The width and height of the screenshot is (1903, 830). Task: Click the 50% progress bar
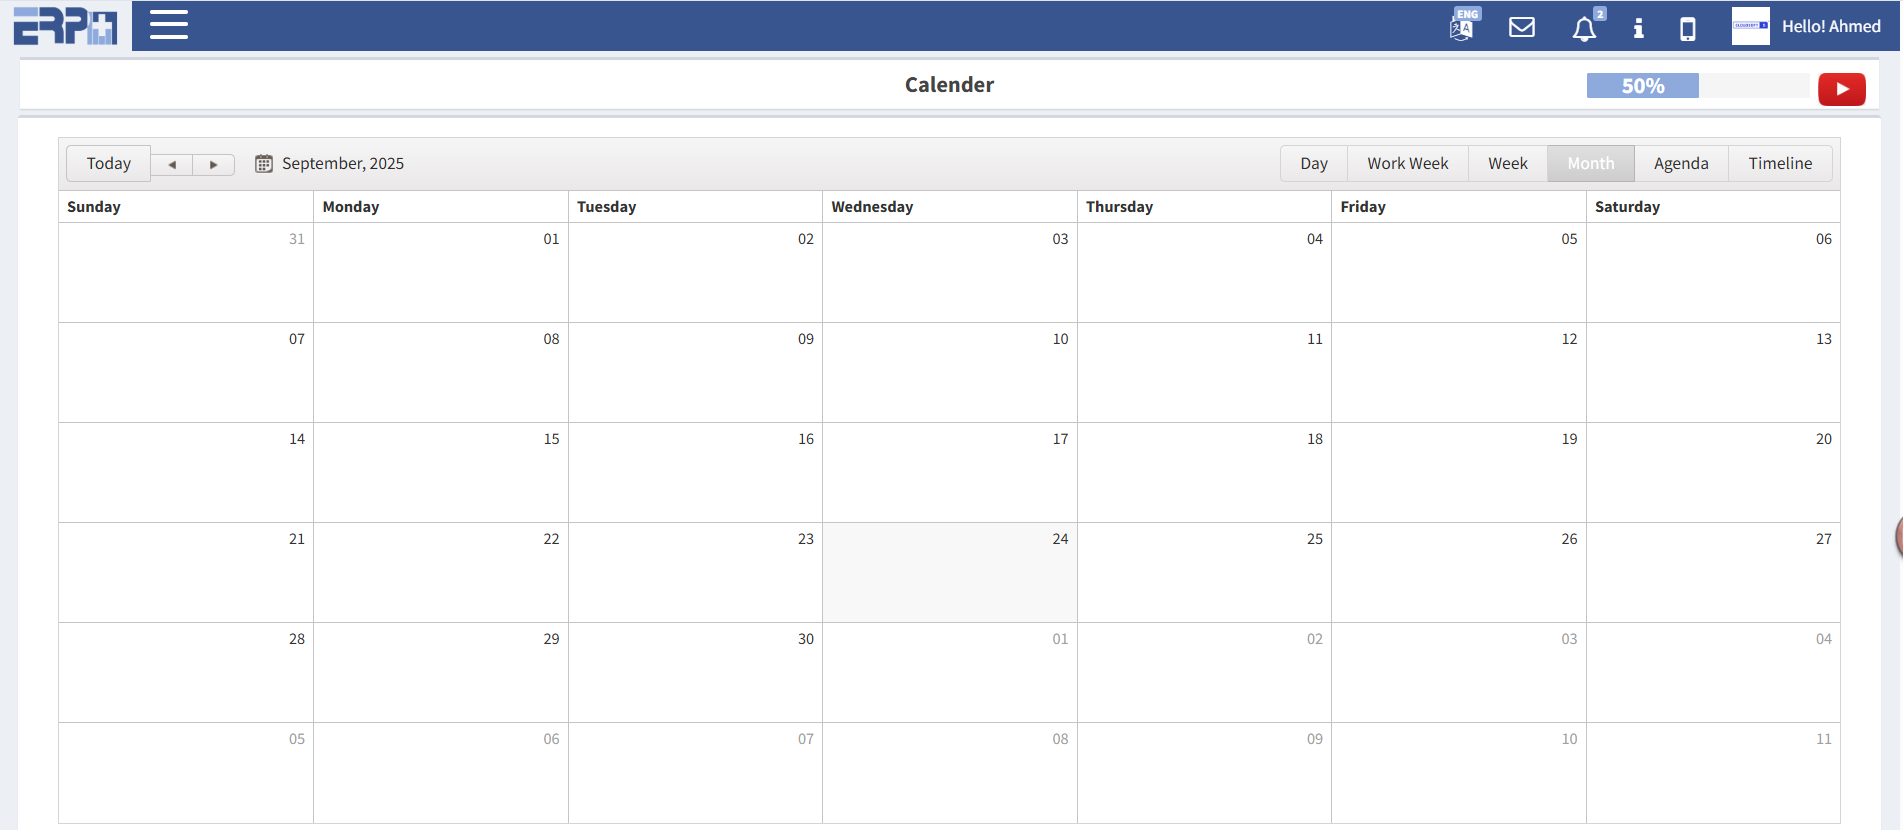coord(1697,86)
